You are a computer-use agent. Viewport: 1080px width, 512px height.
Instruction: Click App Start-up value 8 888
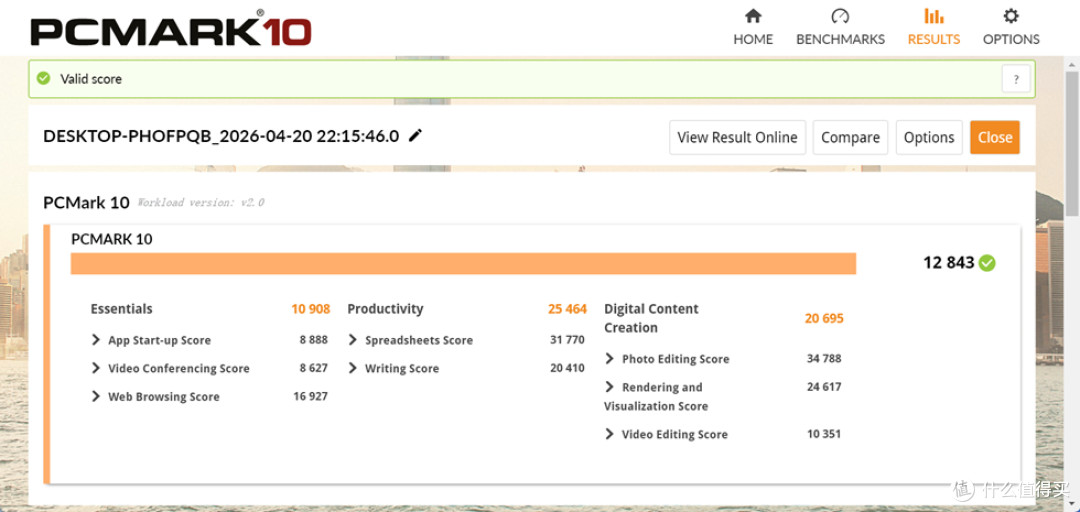coord(313,340)
